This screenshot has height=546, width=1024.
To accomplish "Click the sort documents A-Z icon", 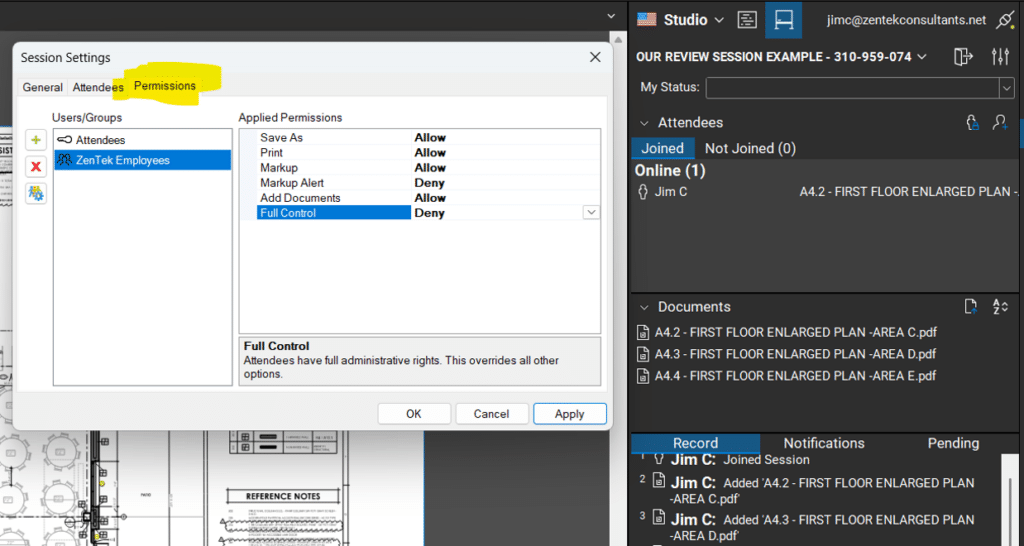I will point(1000,306).
